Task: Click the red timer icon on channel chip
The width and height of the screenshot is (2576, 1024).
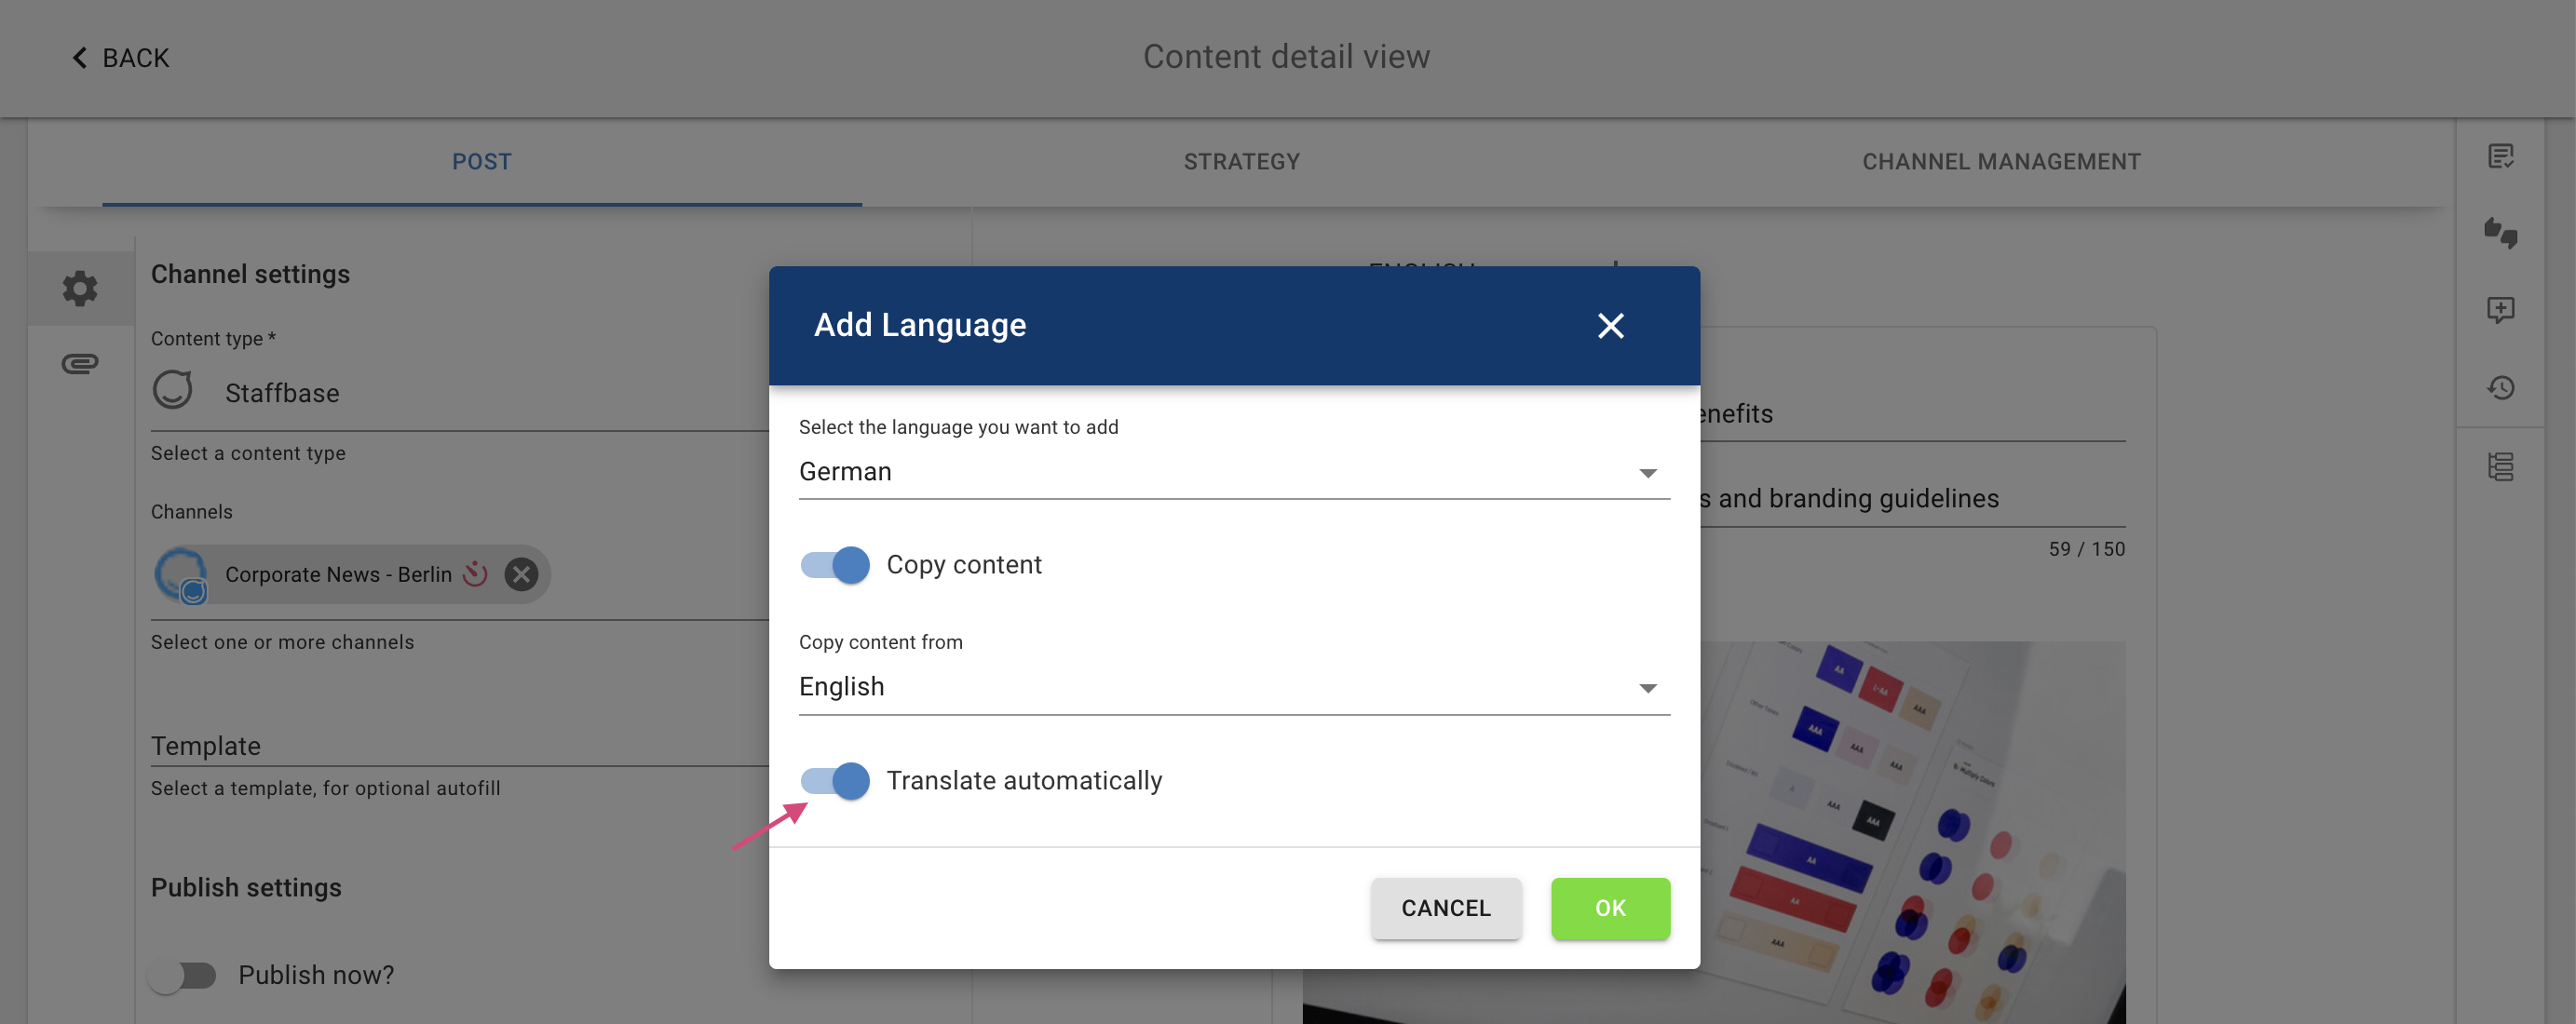Action: point(476,573)
